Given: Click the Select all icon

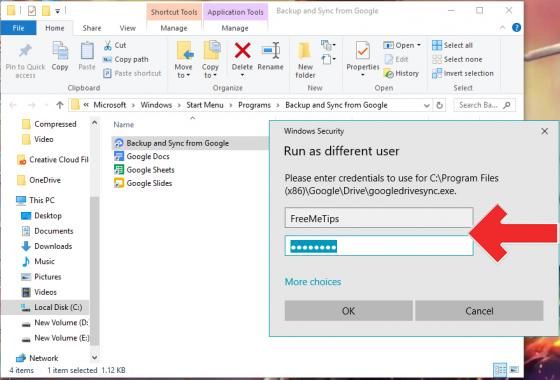Looking at the screenshot, I should click(x=436, y=45).
